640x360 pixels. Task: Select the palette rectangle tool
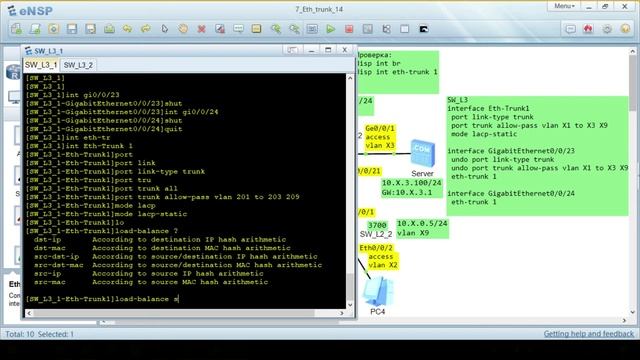pyautogui.click(x=256, y=29)
